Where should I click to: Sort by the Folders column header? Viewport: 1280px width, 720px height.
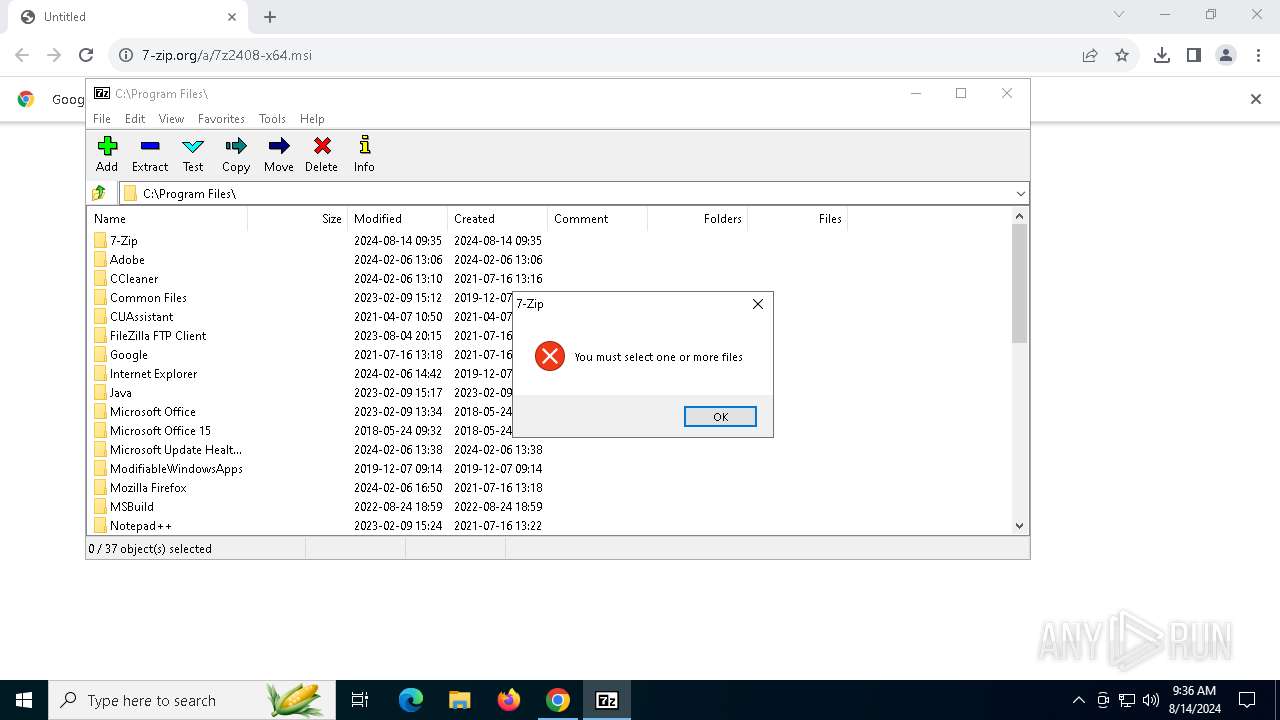pos(697,218)
